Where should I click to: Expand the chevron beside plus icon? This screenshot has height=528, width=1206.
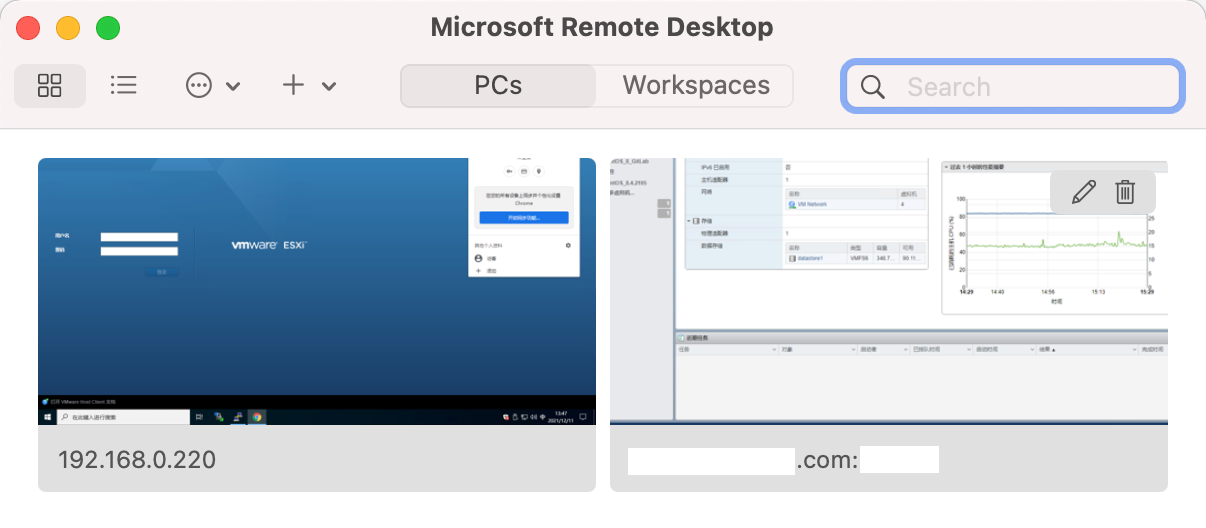(x=329, y=87)
